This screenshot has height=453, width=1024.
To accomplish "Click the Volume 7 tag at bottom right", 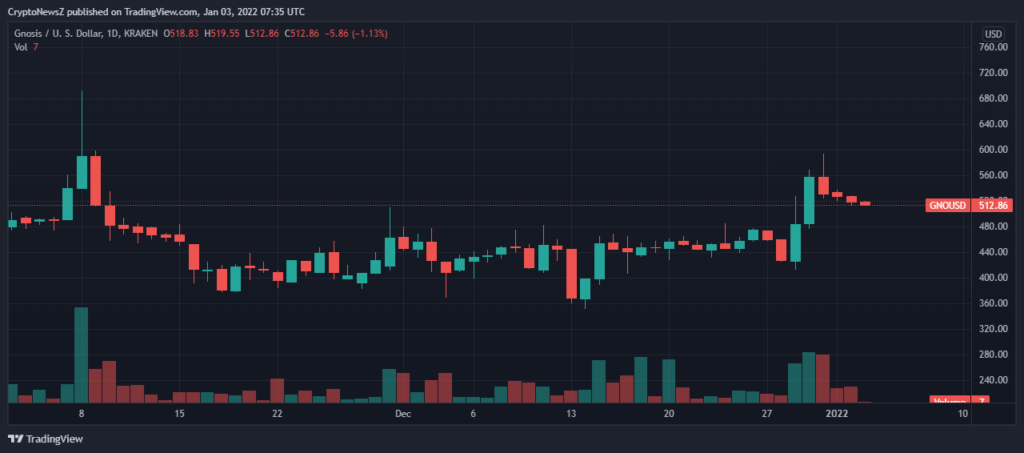I will pos(959,401).
